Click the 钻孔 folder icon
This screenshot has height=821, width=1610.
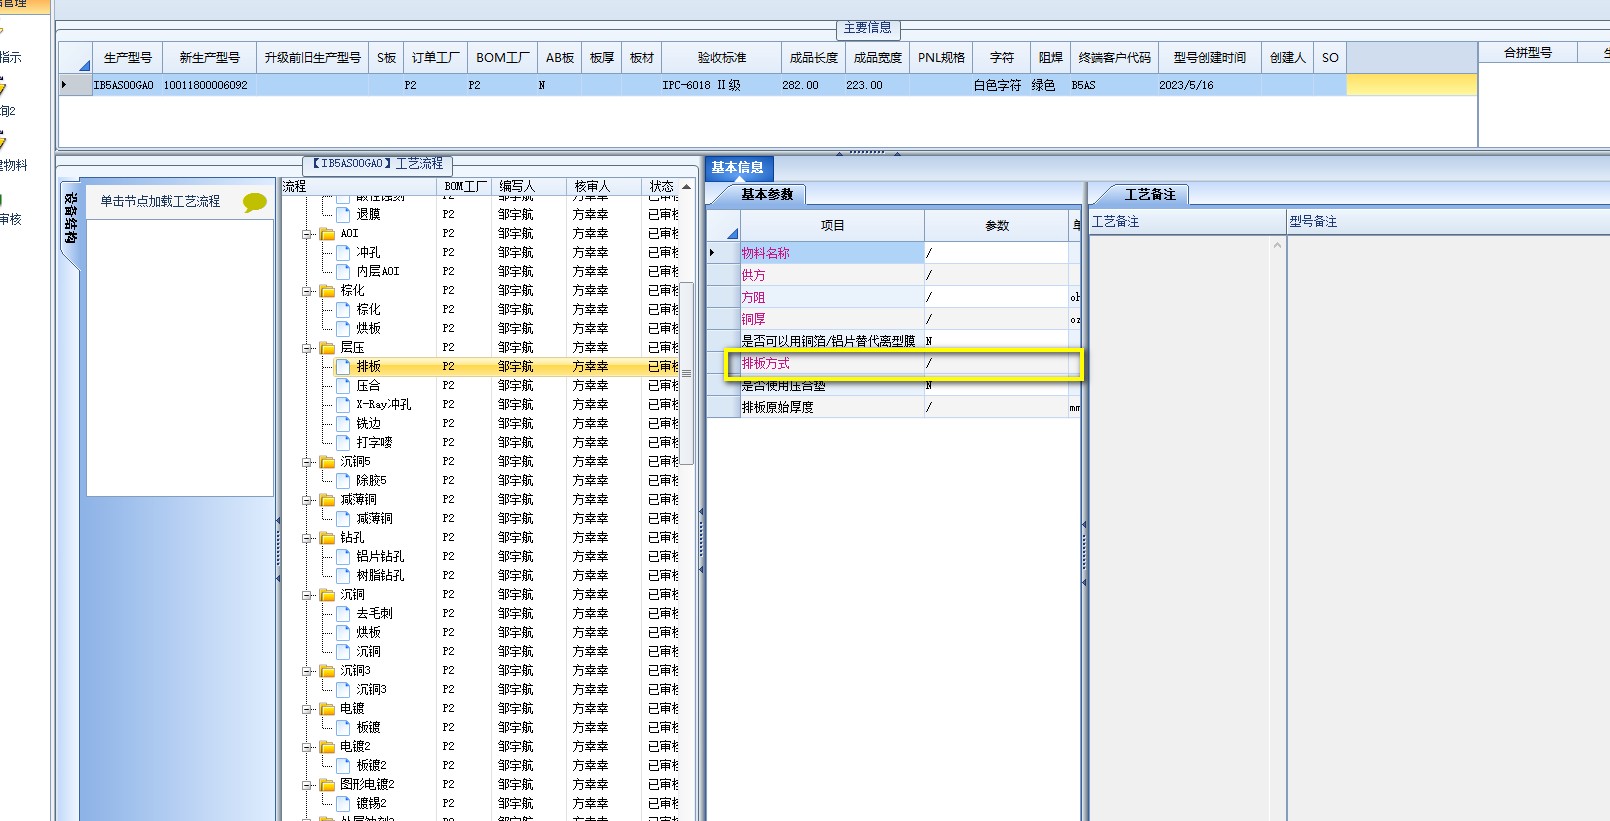pyautogui.click(x=327, y=538)
